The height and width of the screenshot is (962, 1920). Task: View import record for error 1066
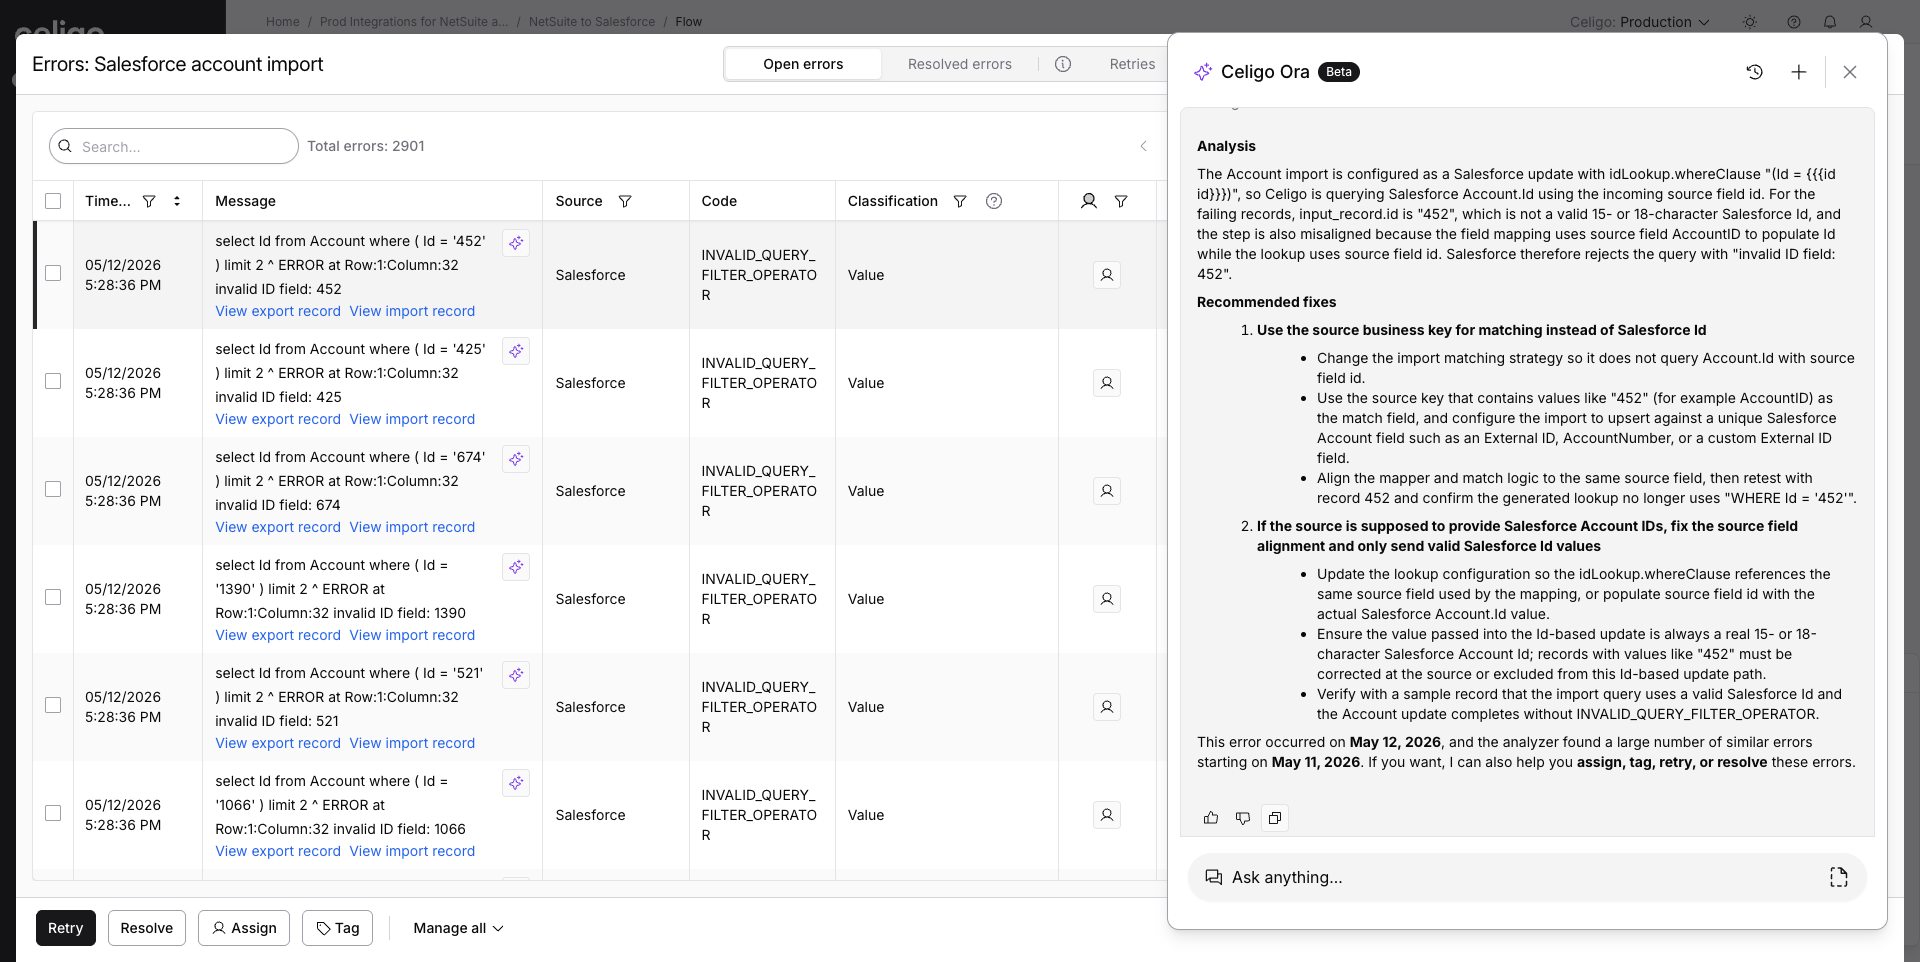[412, 851]
